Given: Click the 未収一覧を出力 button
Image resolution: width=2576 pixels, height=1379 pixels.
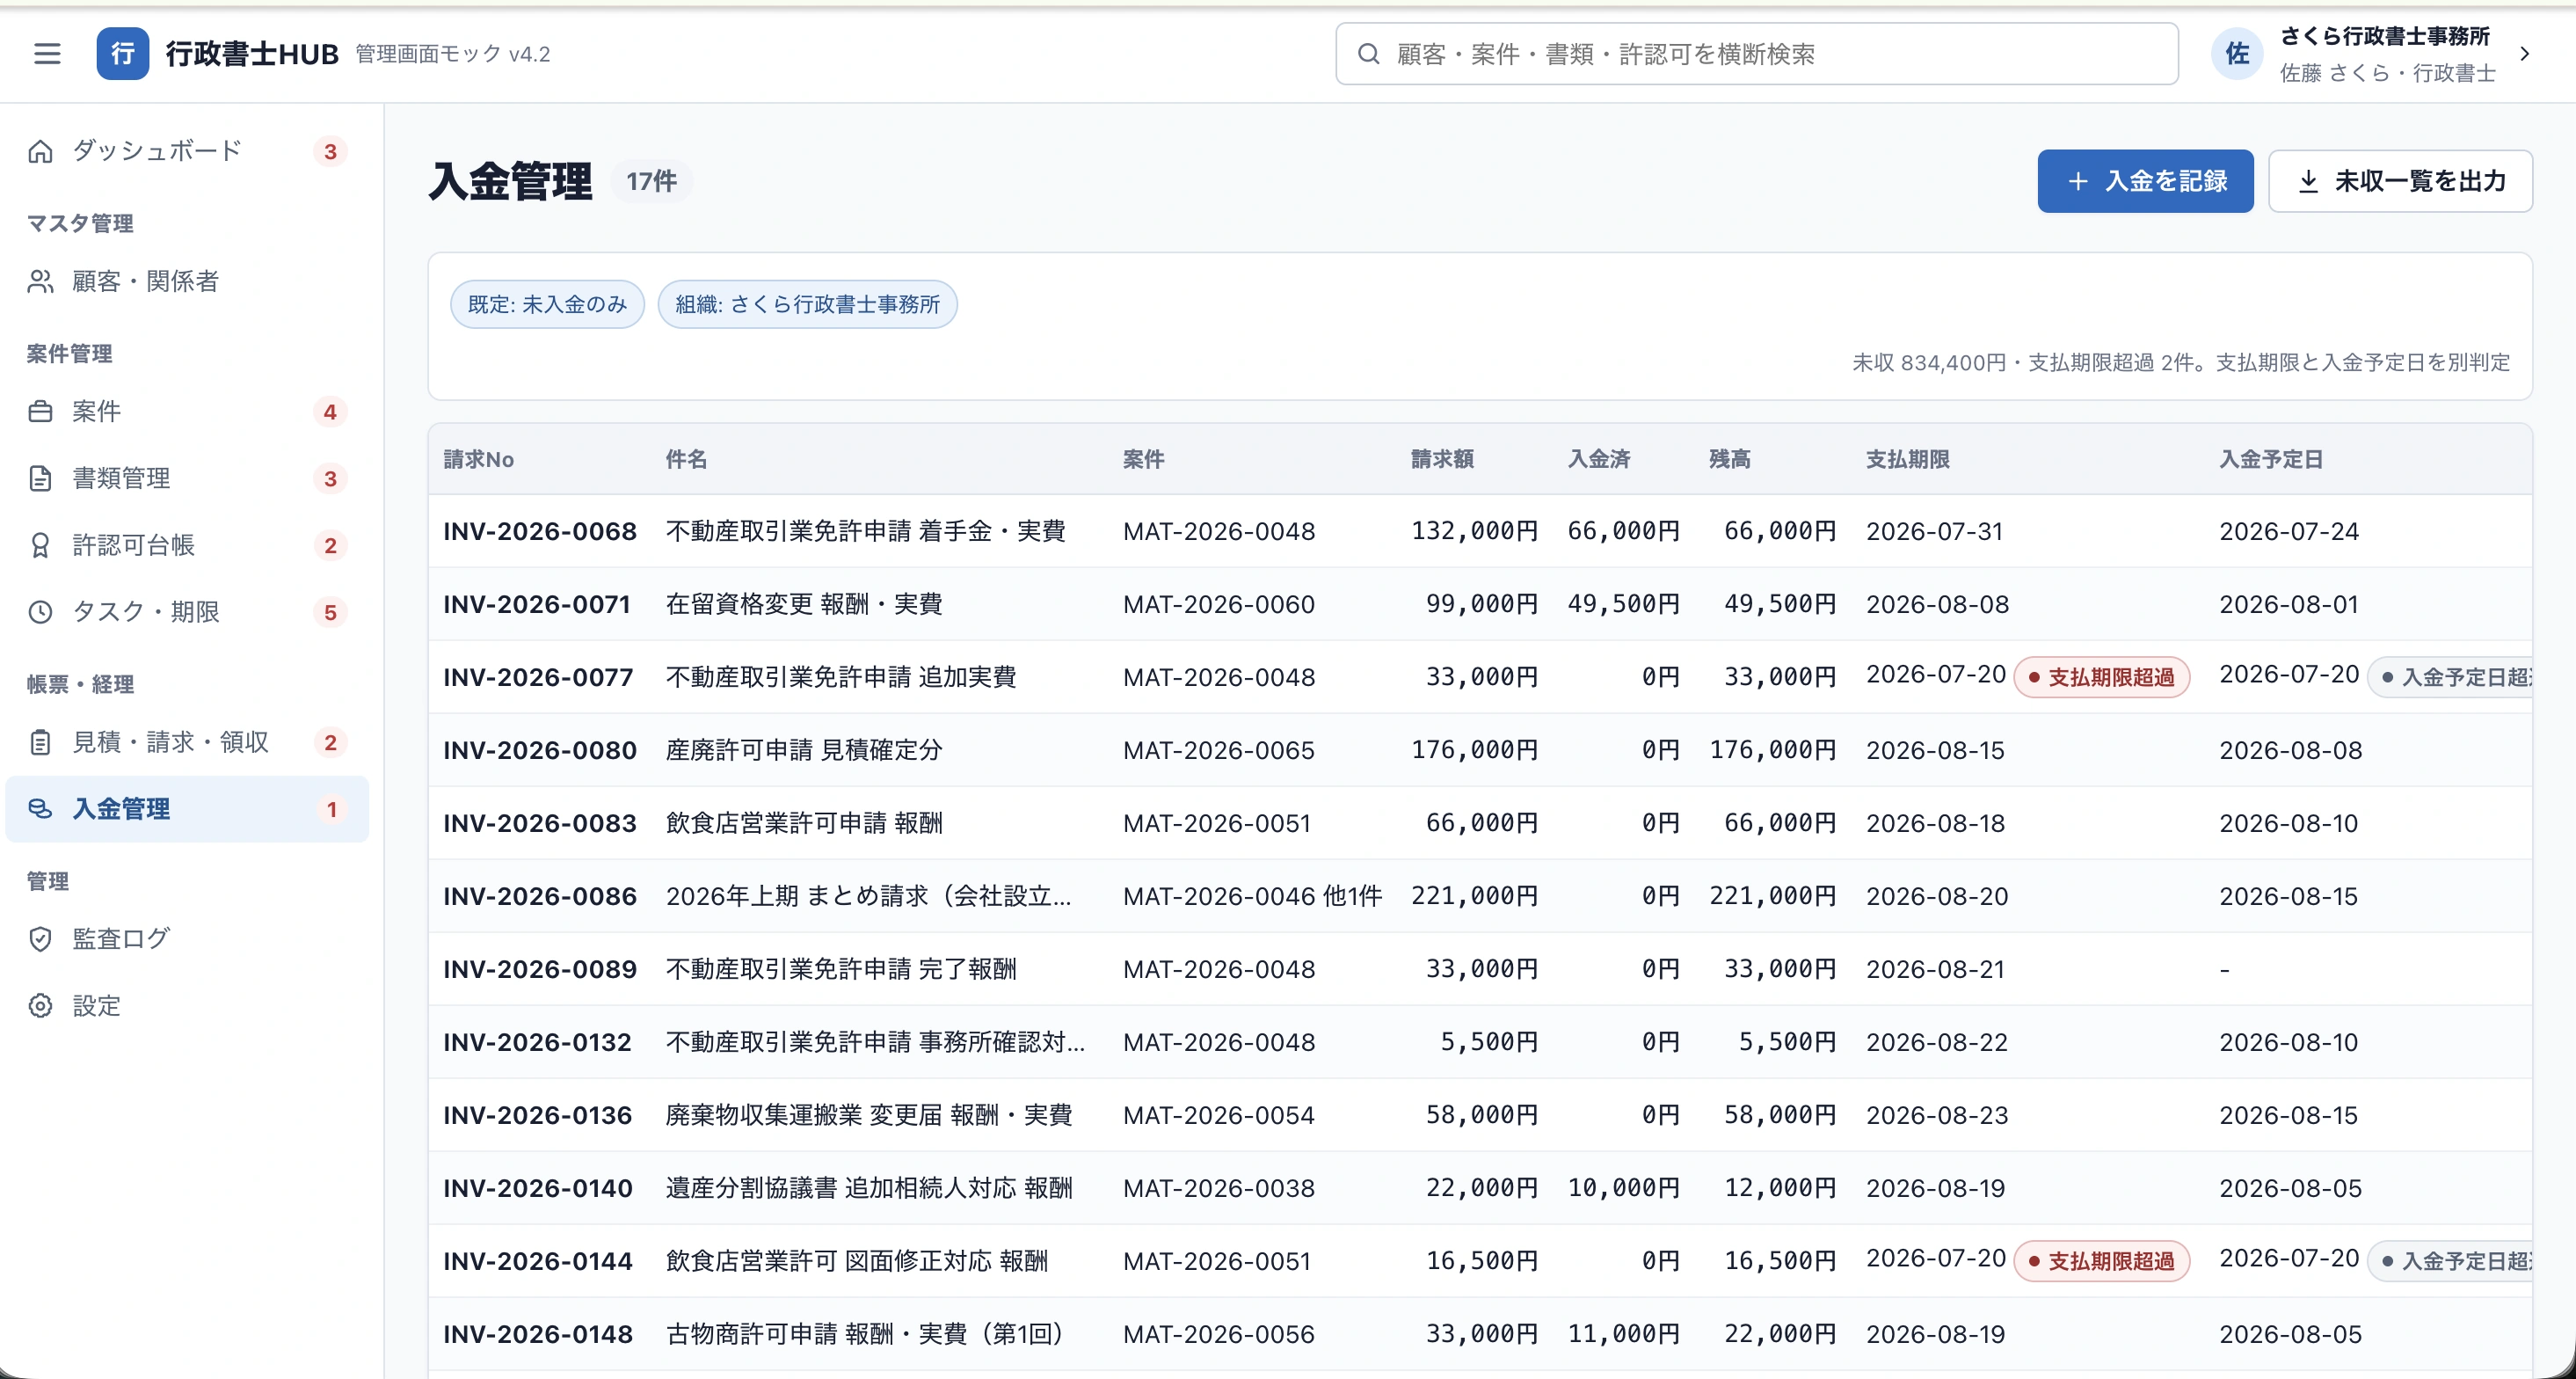Looking at the screenshot, I should tap(2400, 181).
